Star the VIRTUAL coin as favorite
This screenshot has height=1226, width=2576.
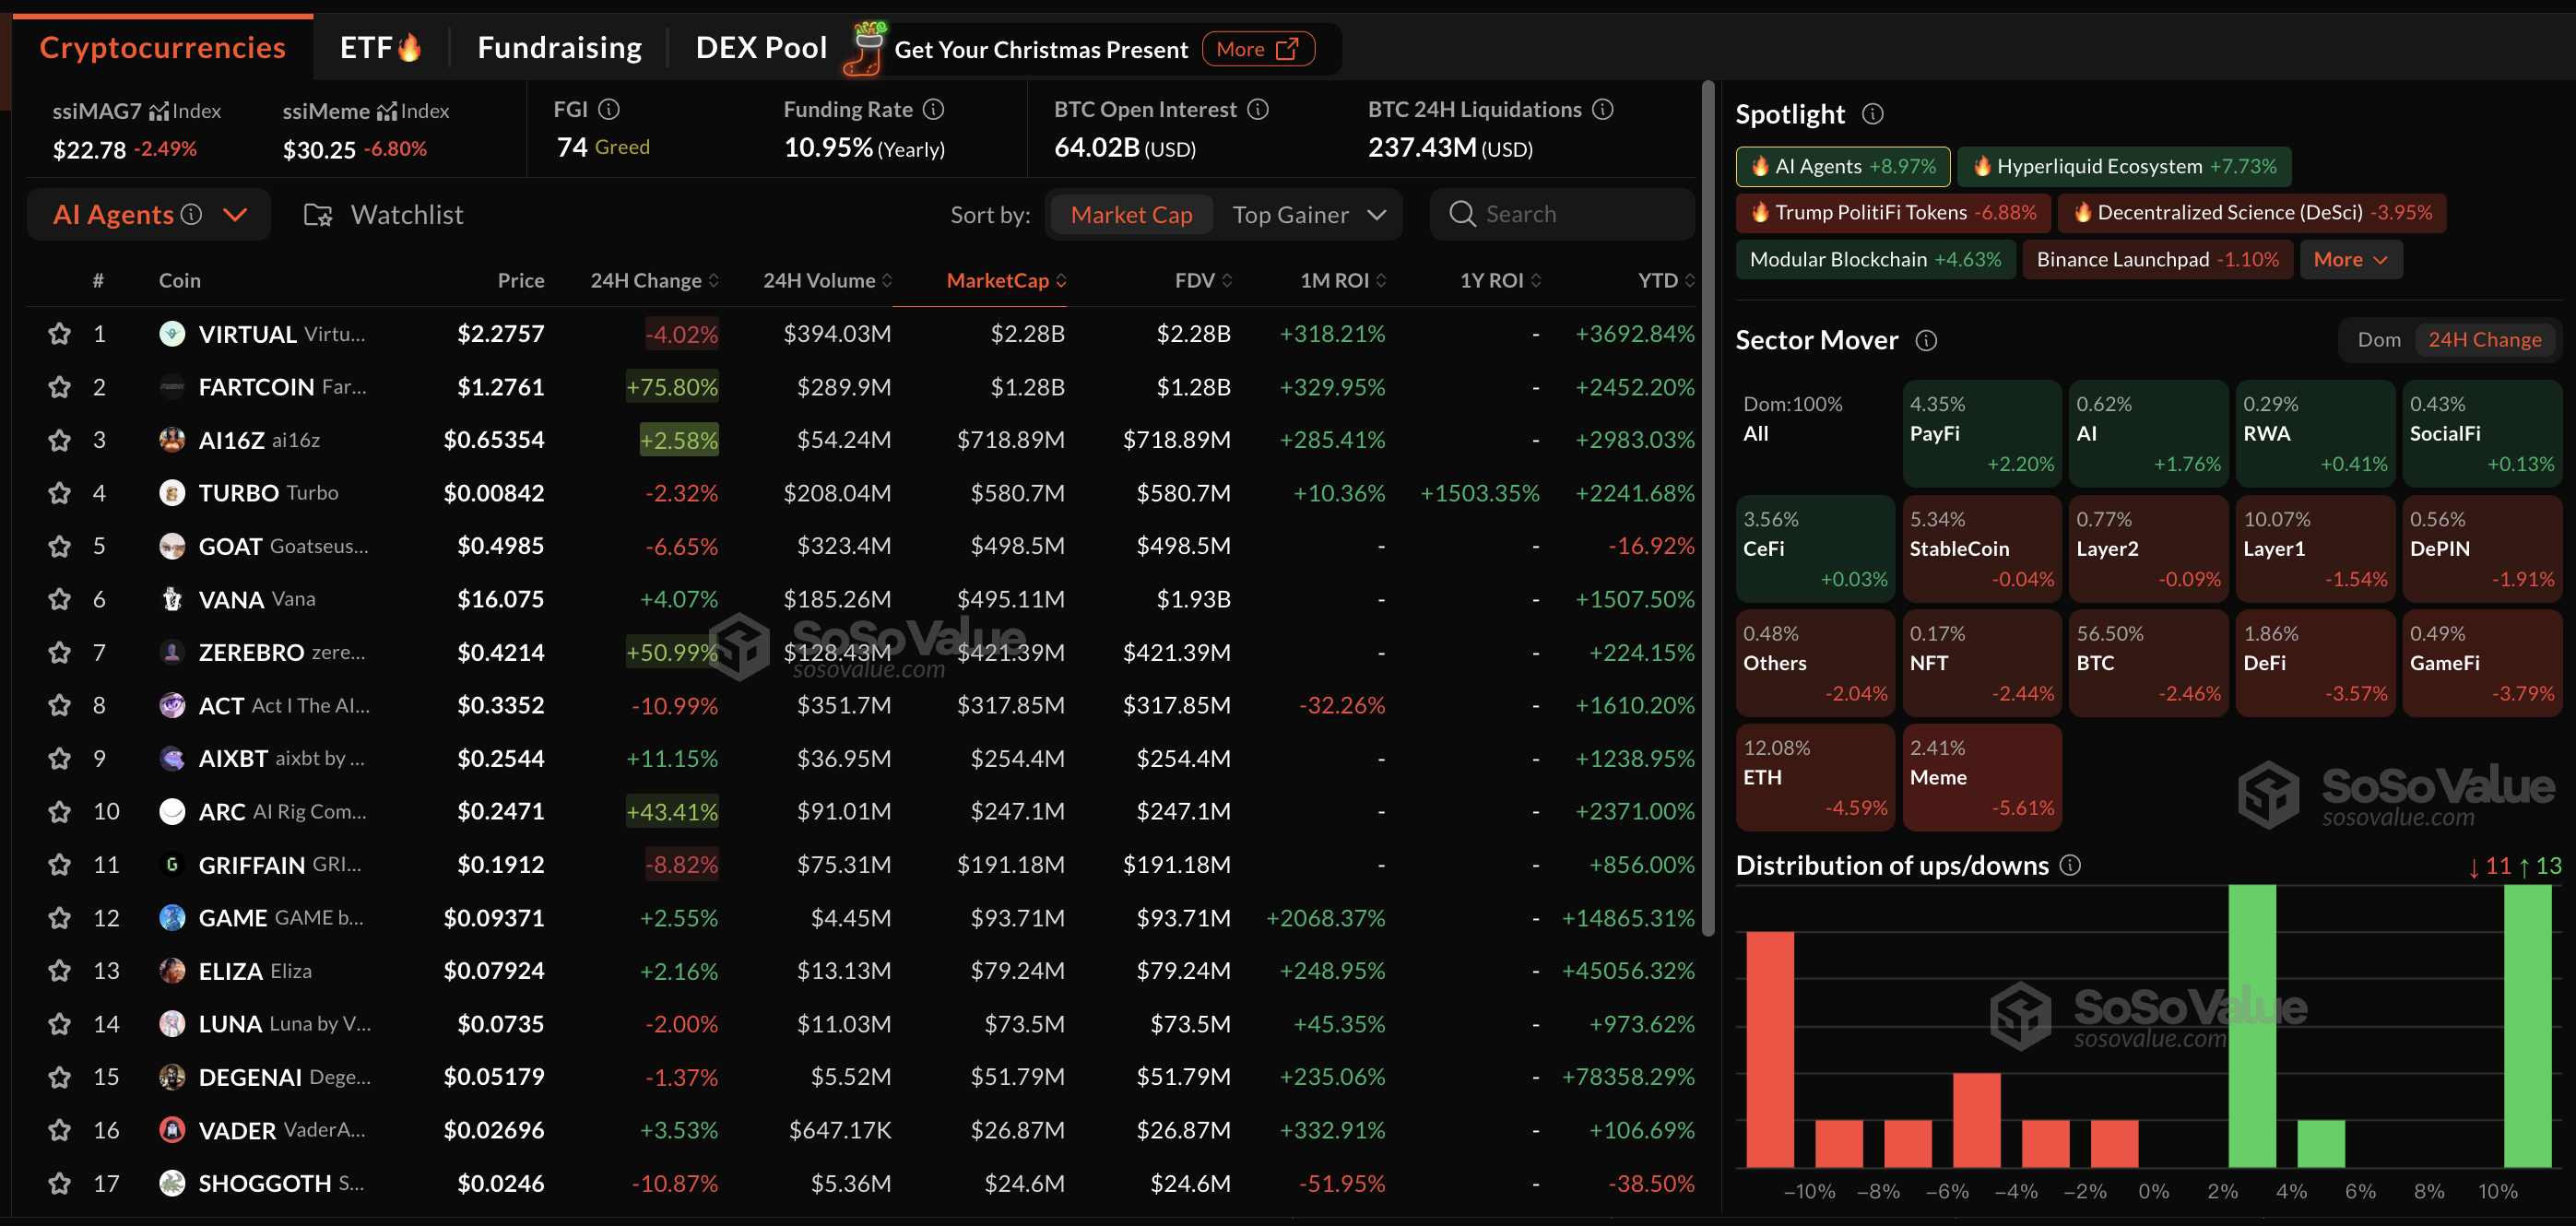click(x=60, y=333)
